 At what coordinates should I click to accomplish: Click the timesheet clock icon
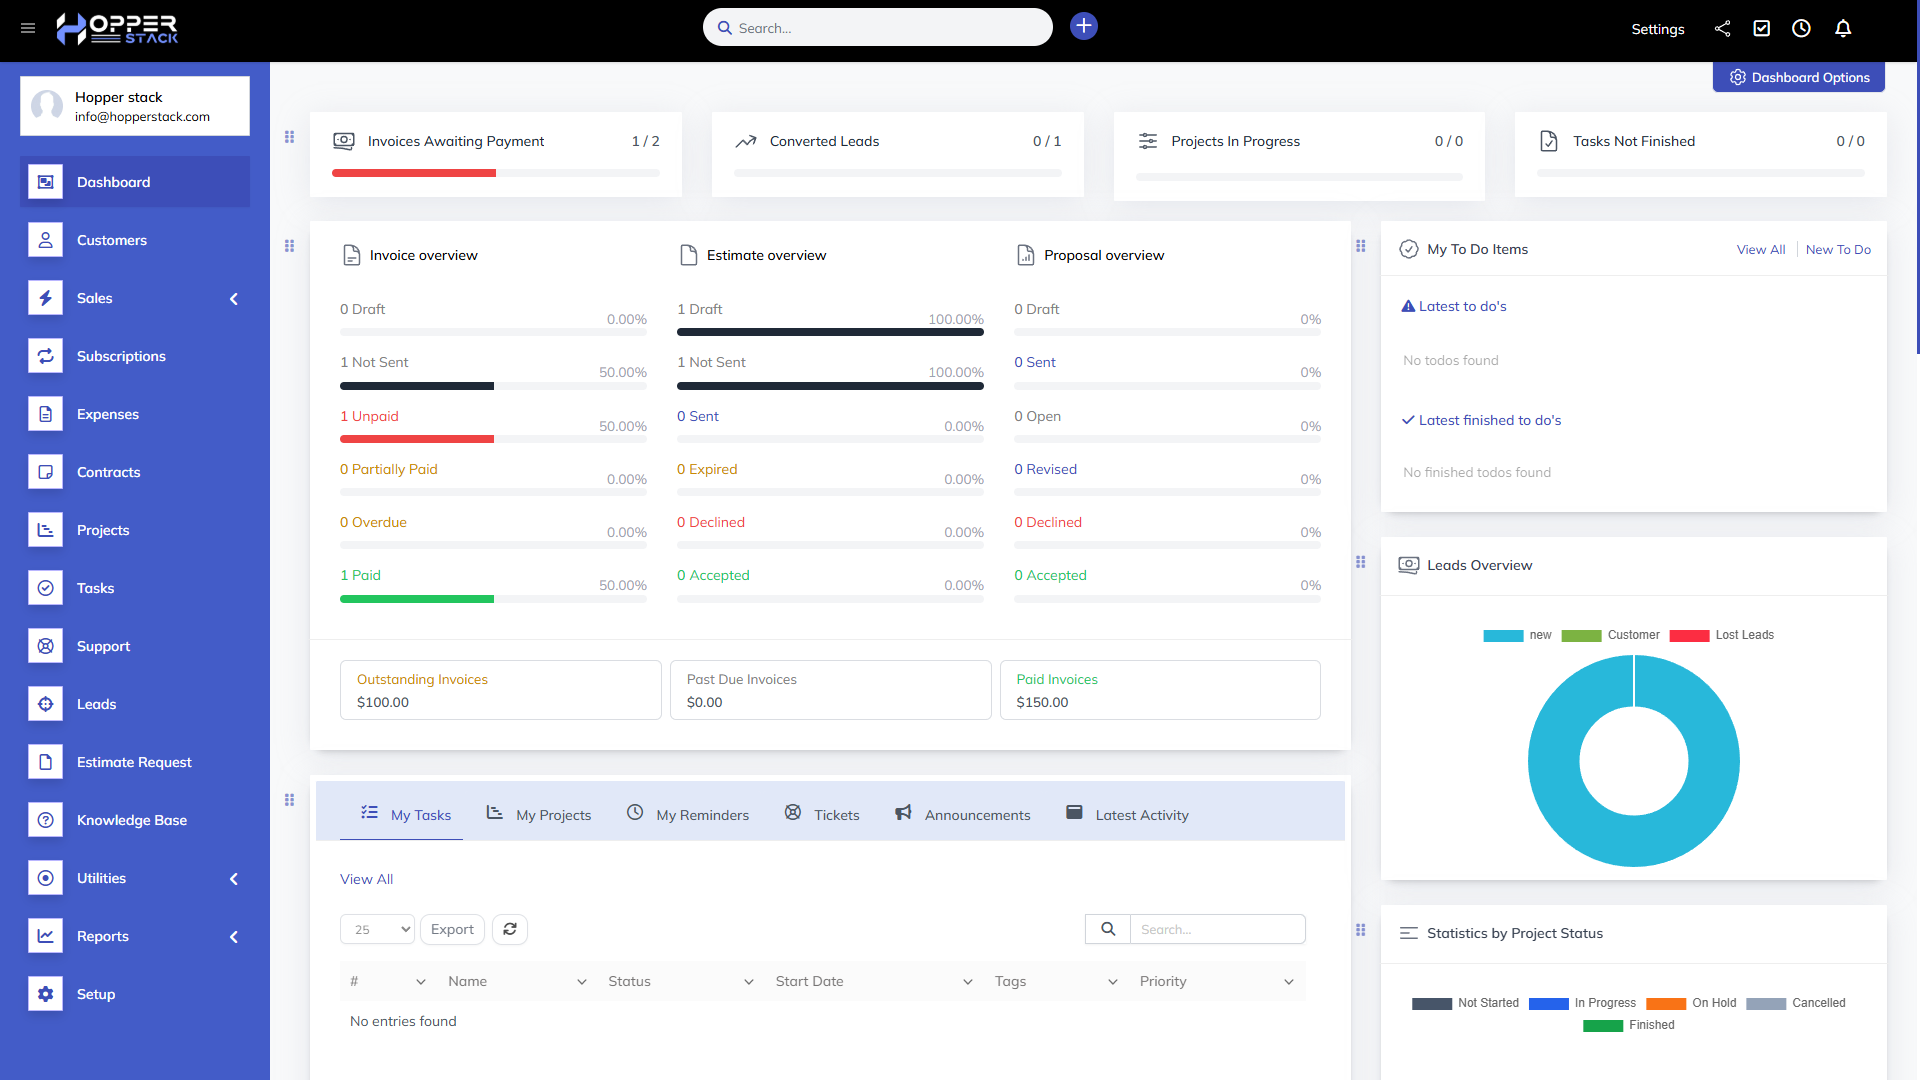click(1801, 28)
